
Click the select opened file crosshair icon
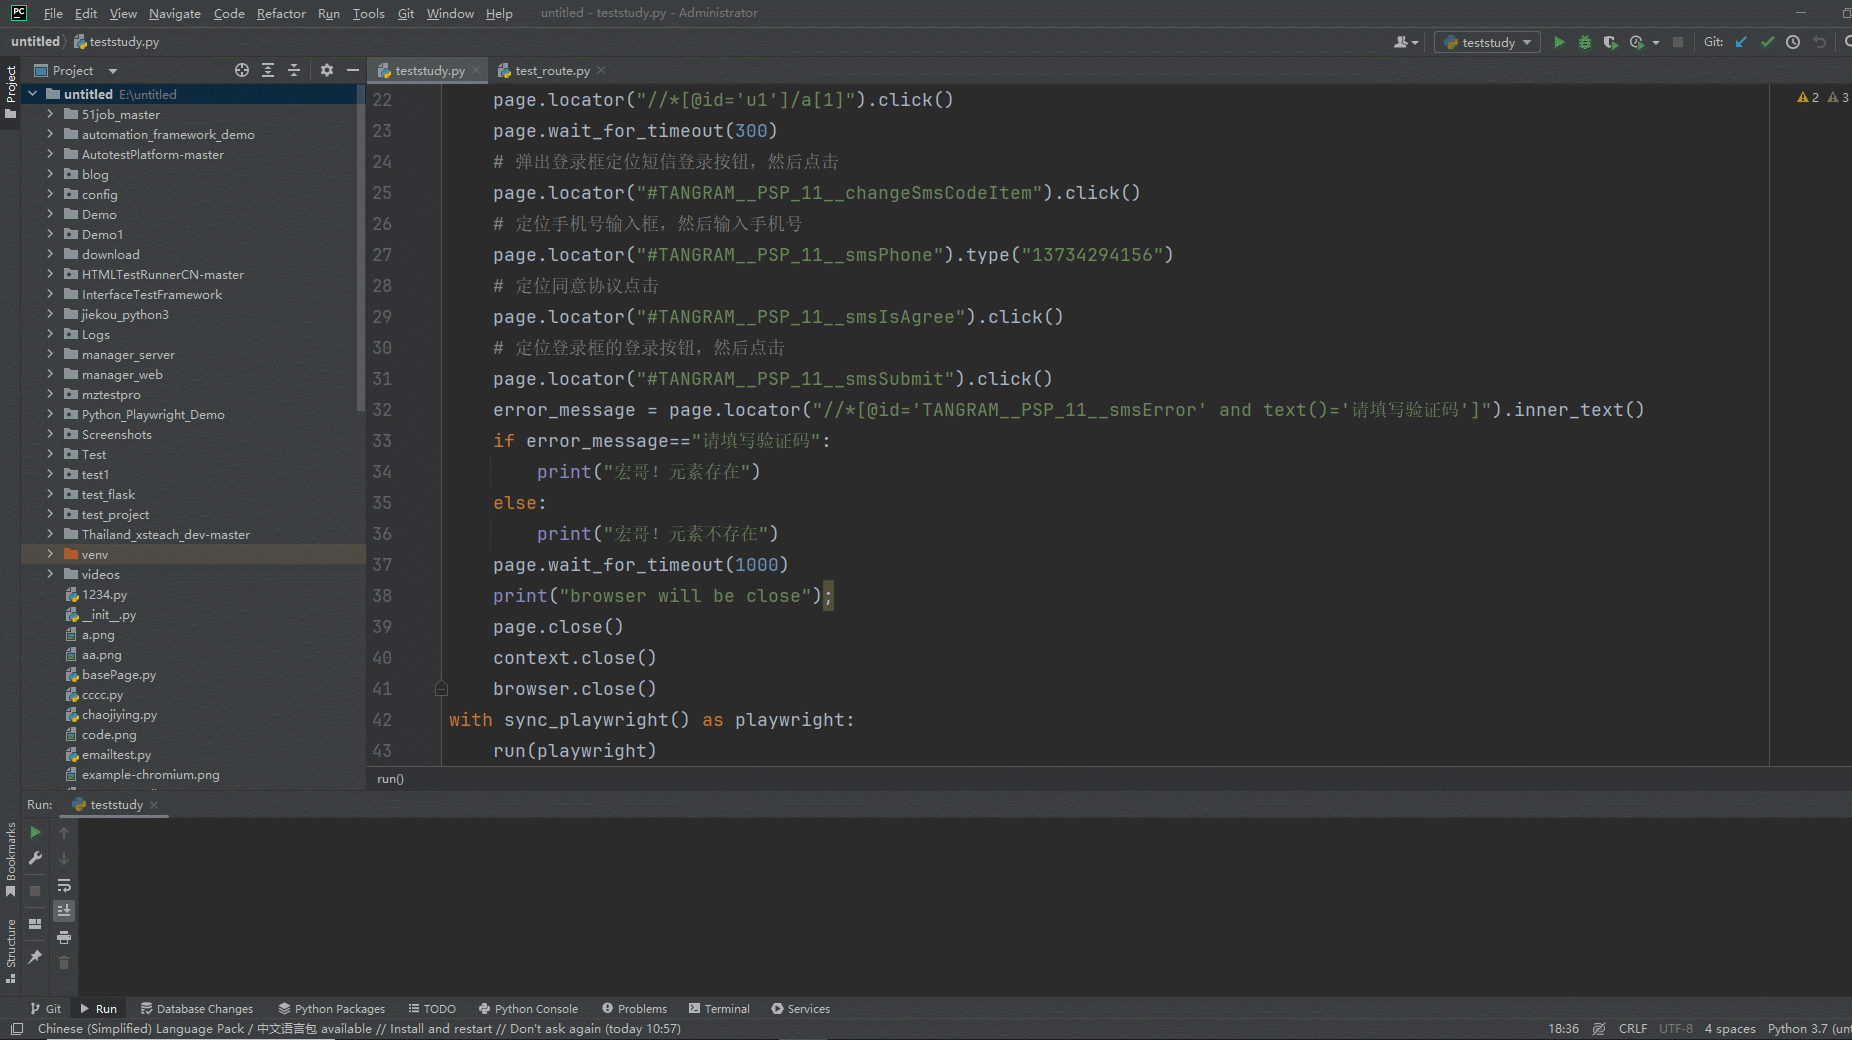point(242,70)
